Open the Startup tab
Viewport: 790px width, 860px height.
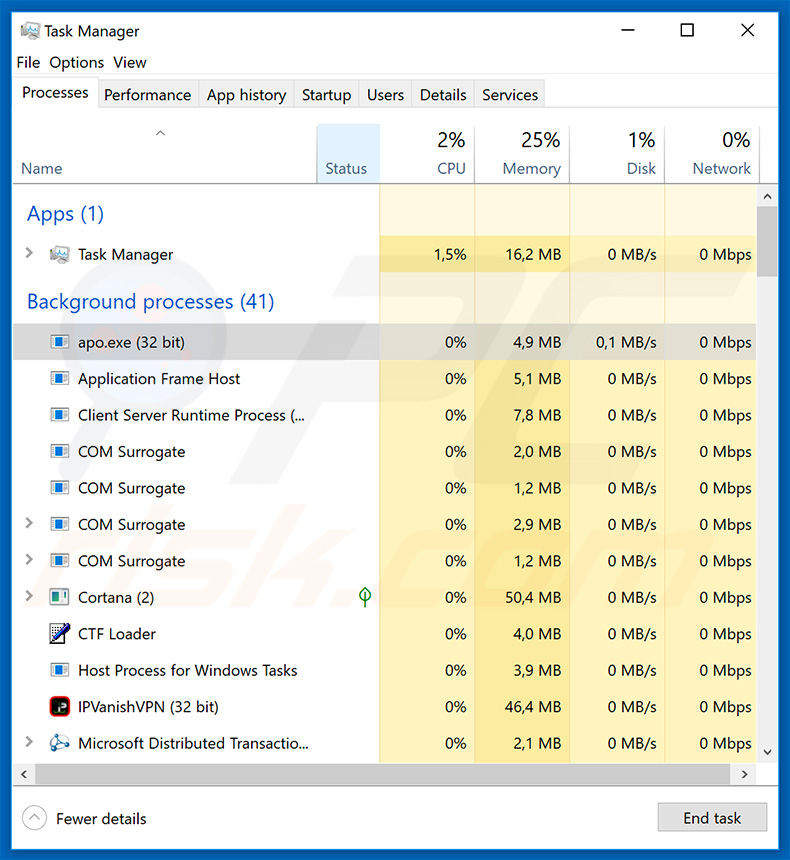pos(326,95)
